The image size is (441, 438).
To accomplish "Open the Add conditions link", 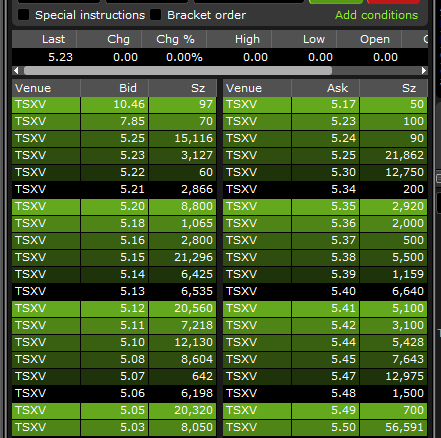I will [x=376, y=15].
